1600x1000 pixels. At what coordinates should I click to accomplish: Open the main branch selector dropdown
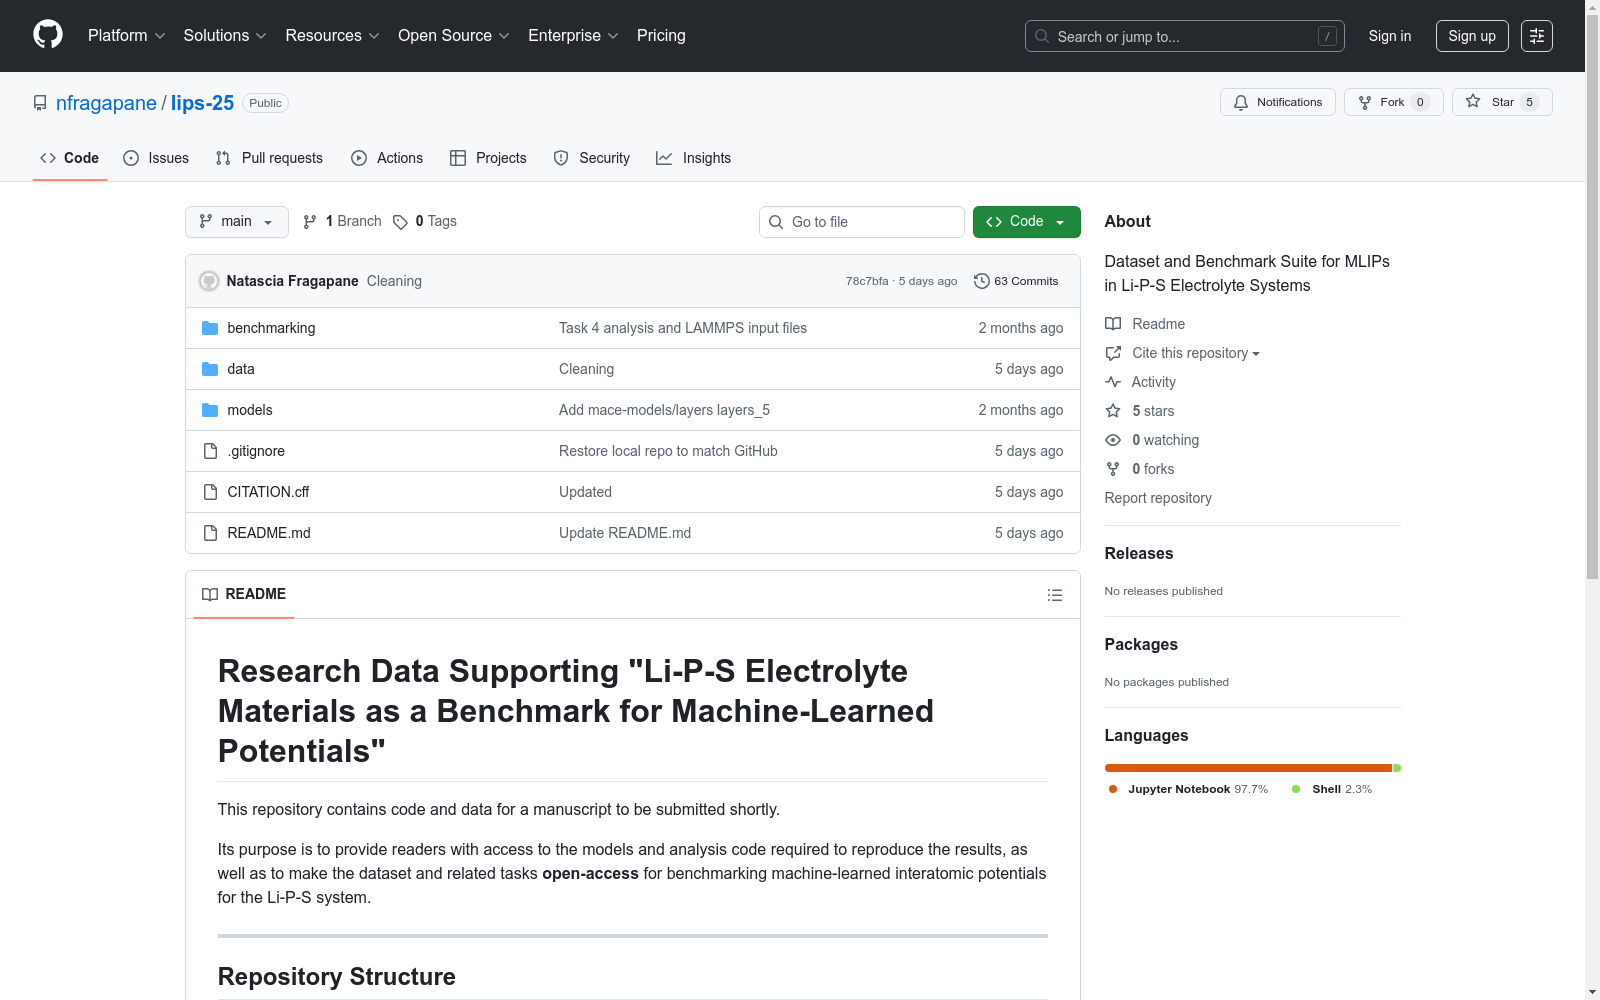pos(237,222)
